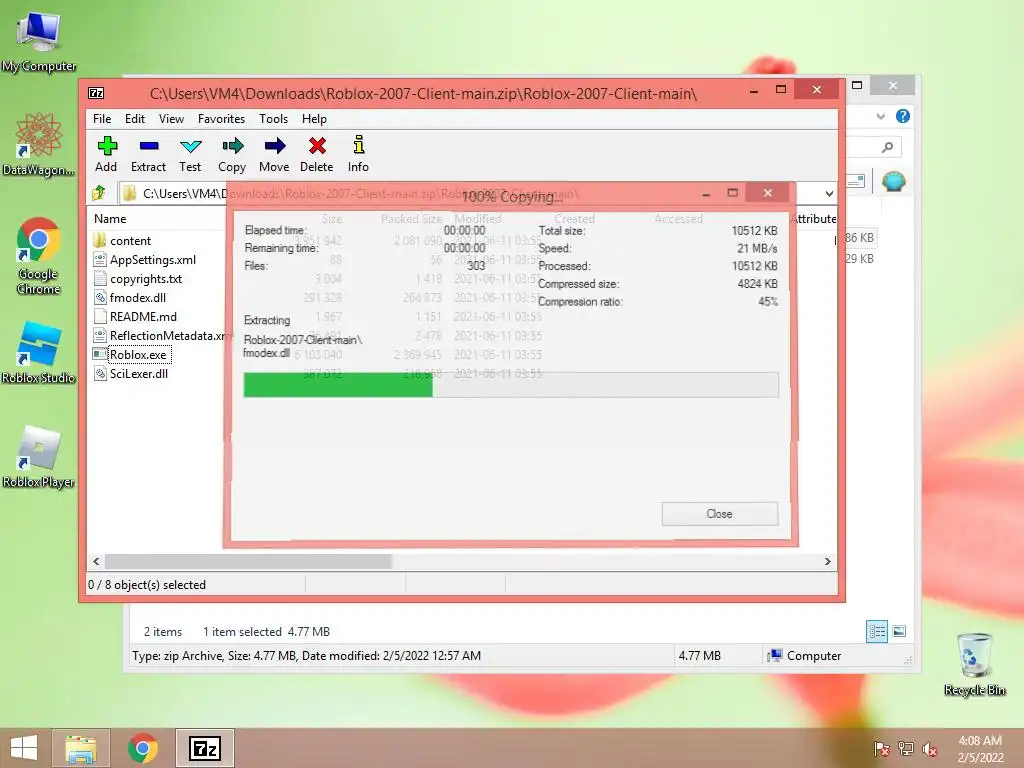This screenshot has height=768, width=1024.
Task: Click the Test toolbar icon
Action: [x=190, y=154]
